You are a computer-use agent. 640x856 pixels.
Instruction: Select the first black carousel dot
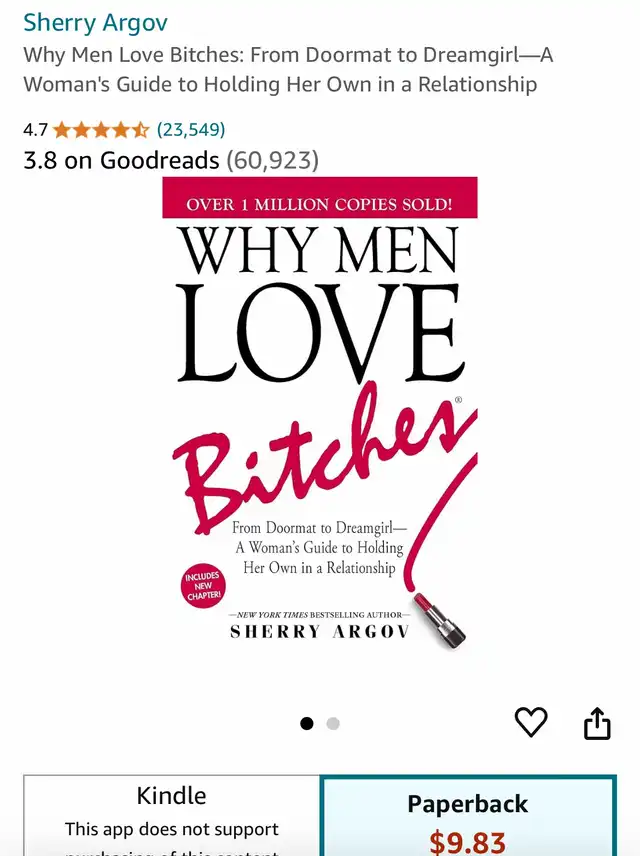coord(307,723)
